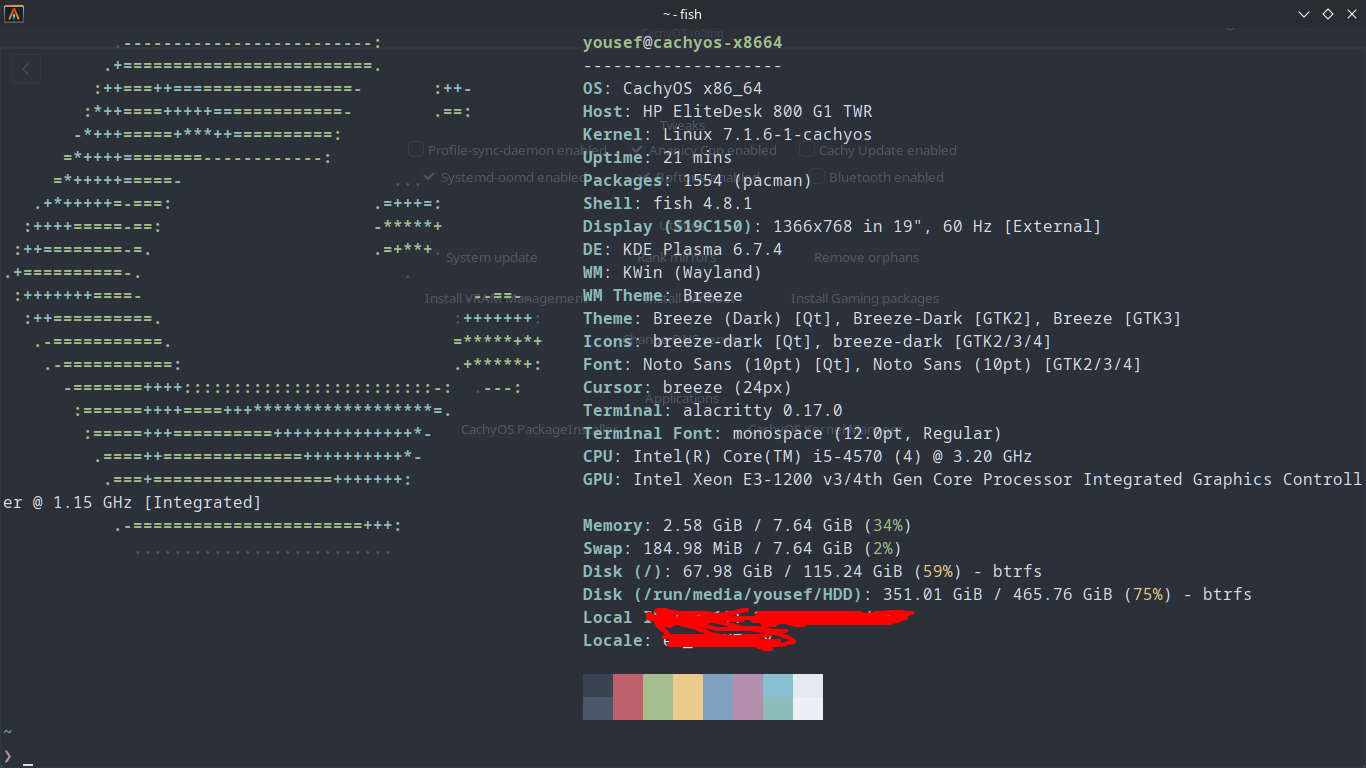The width and height of the screenshot is (1366, 768).
Task: Click the 'Disk (/run/media/yousef/HDD)' line
Action: (917, 595)
